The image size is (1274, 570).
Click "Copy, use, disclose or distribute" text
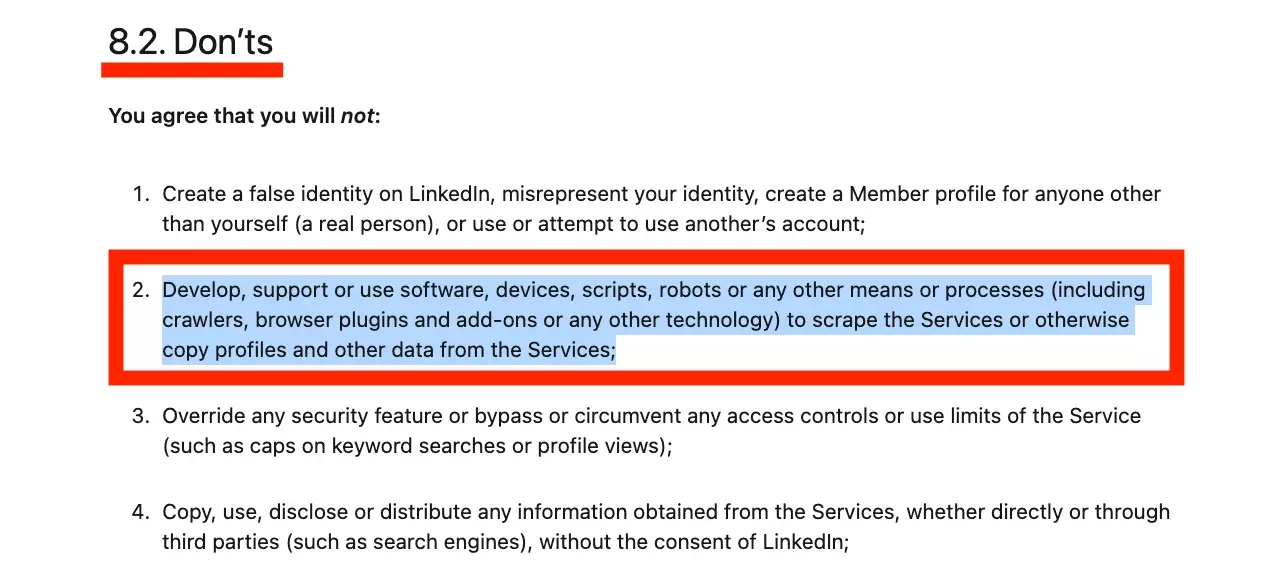click(317, 513)
